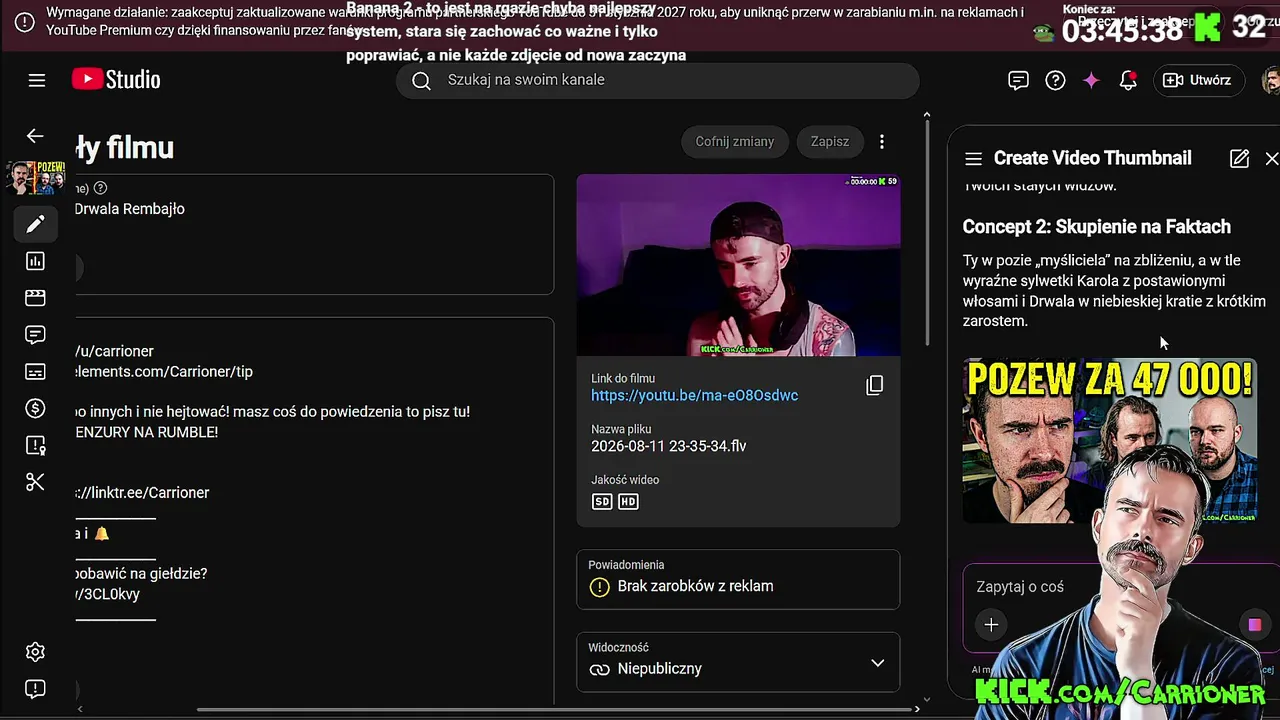The height and width of the screenshot is (720, 1280).
Task: Click the Zapisz button
Action: [830, 142]
